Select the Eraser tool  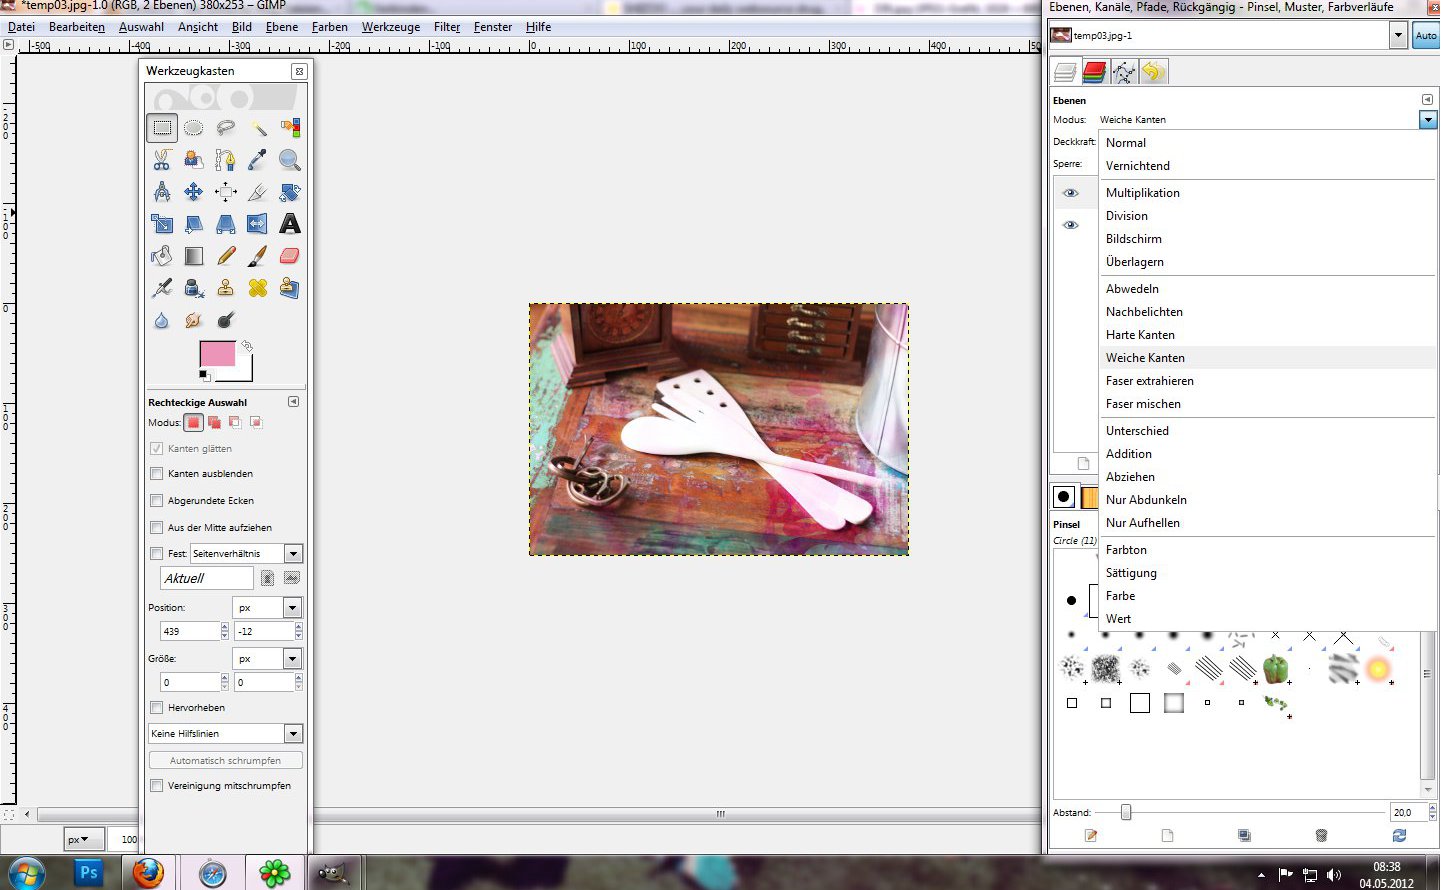[290, 256]
